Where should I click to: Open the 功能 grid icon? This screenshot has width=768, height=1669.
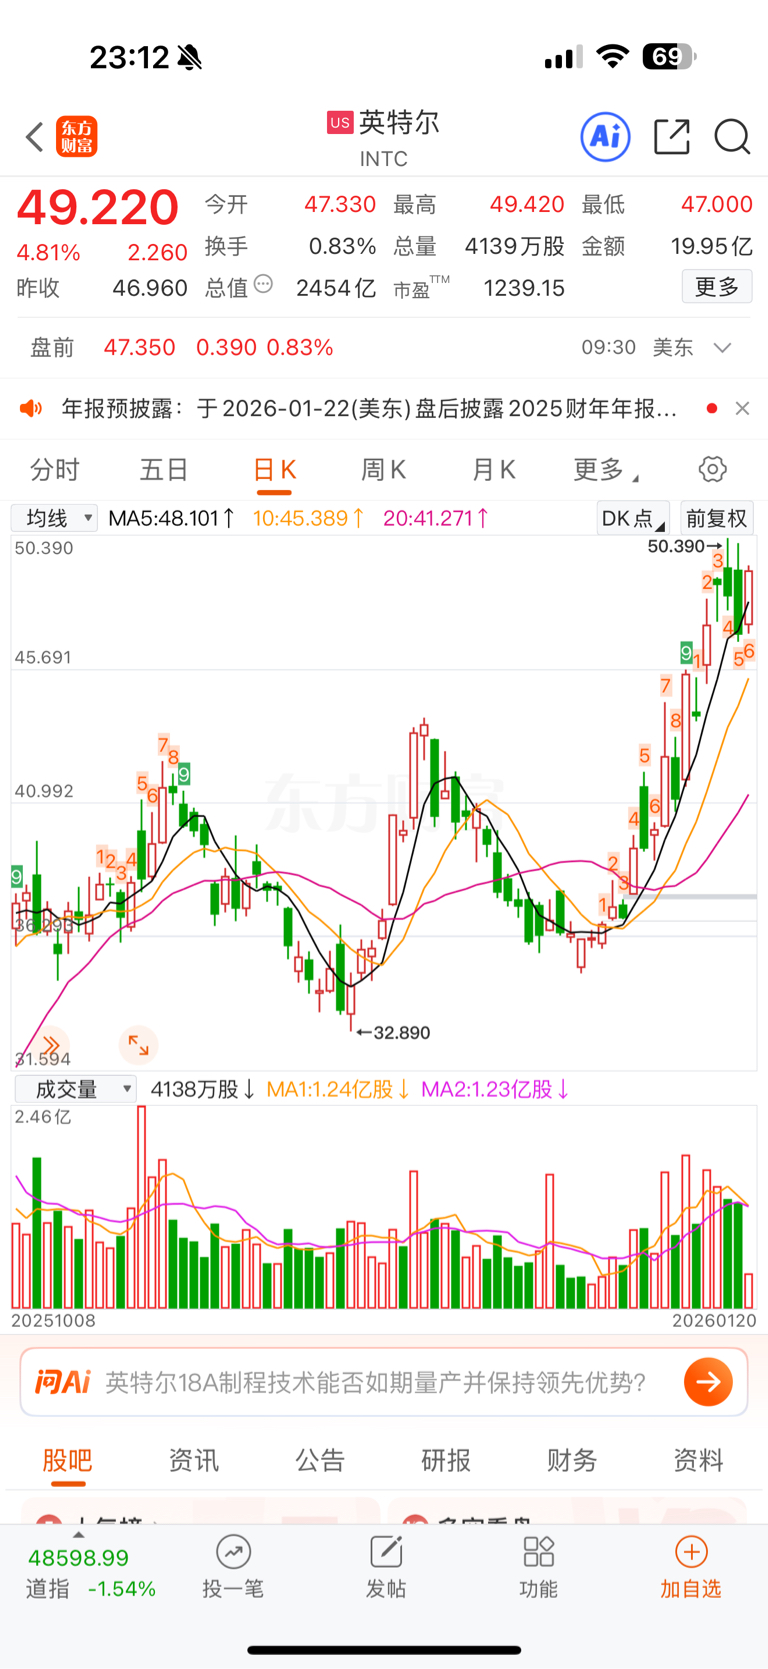(538, 1552)
